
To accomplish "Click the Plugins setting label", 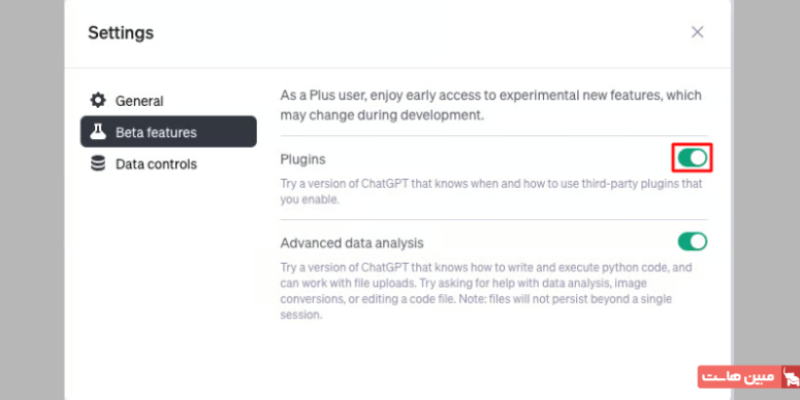I will point(303,160).
